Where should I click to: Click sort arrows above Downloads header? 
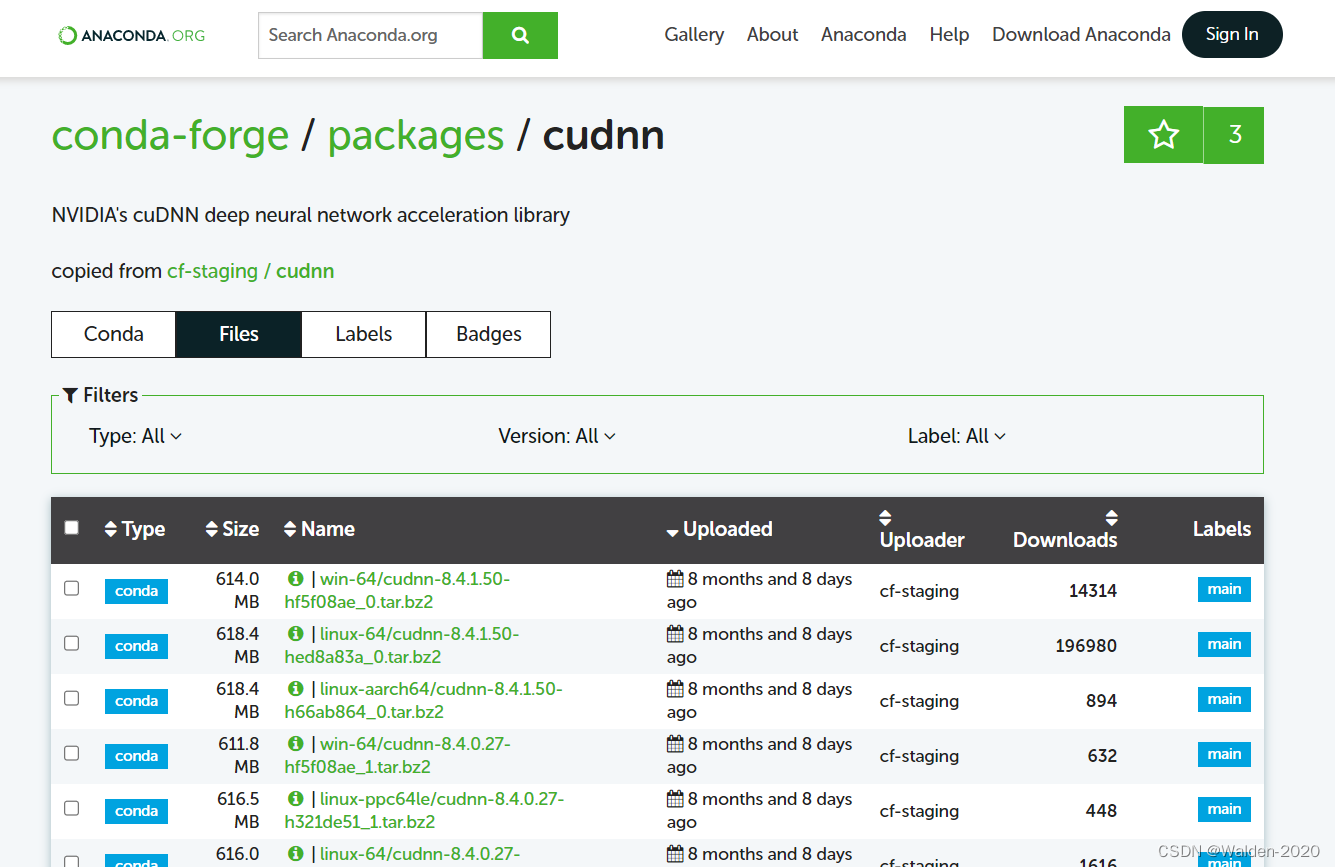coord(1111,518)
